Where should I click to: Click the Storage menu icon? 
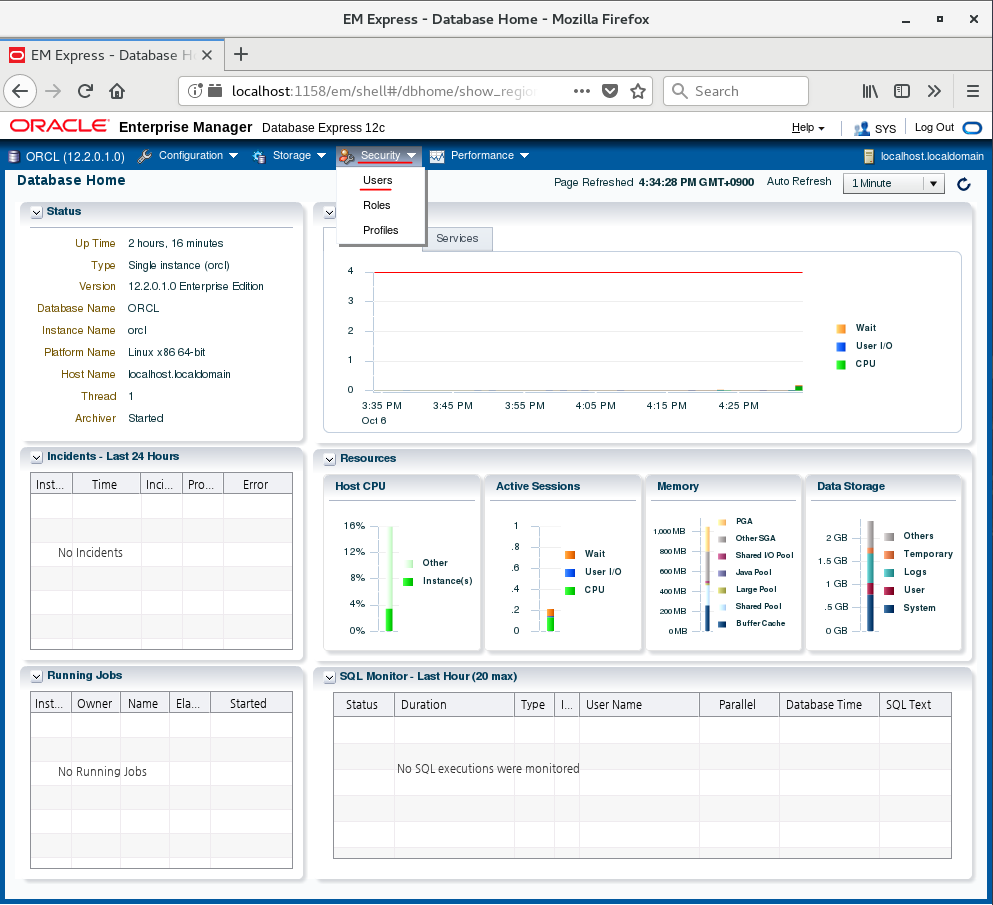point(258,156)
